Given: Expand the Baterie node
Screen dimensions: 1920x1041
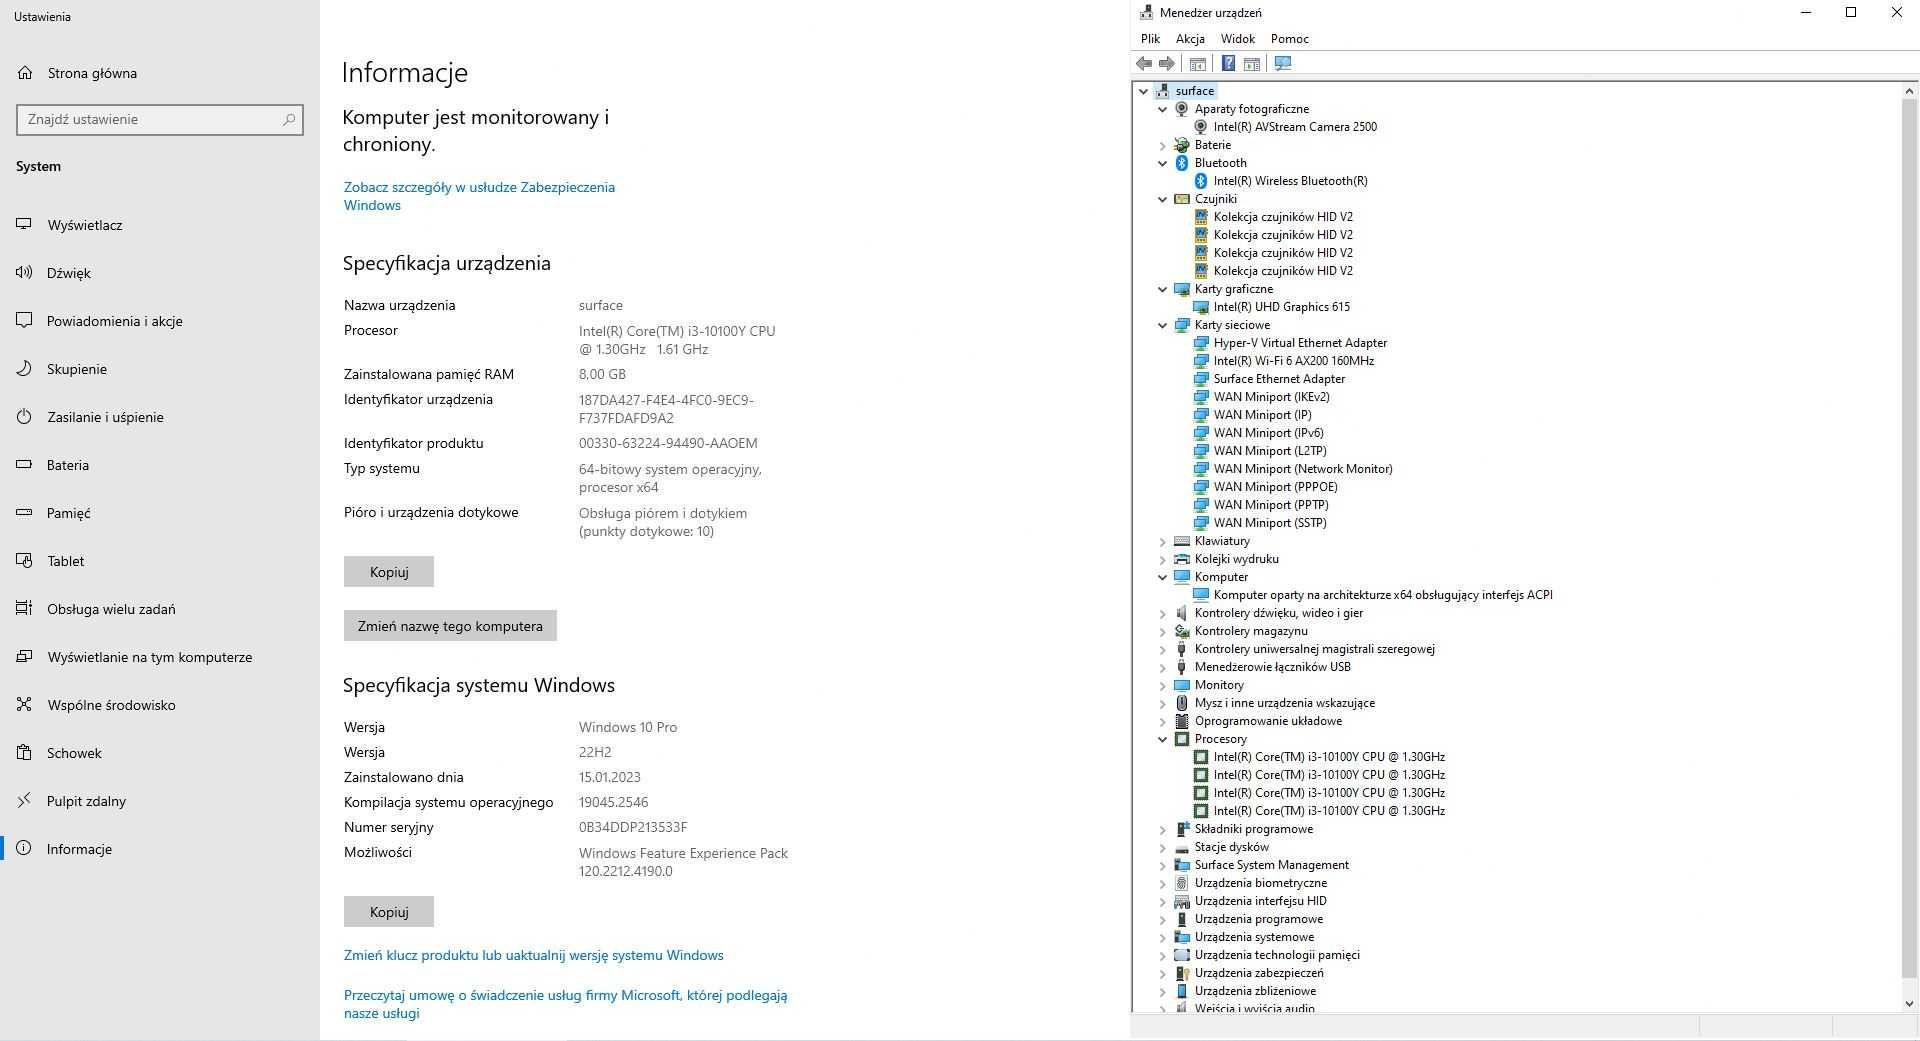Looking at the screenshot, I should 1162,145.
